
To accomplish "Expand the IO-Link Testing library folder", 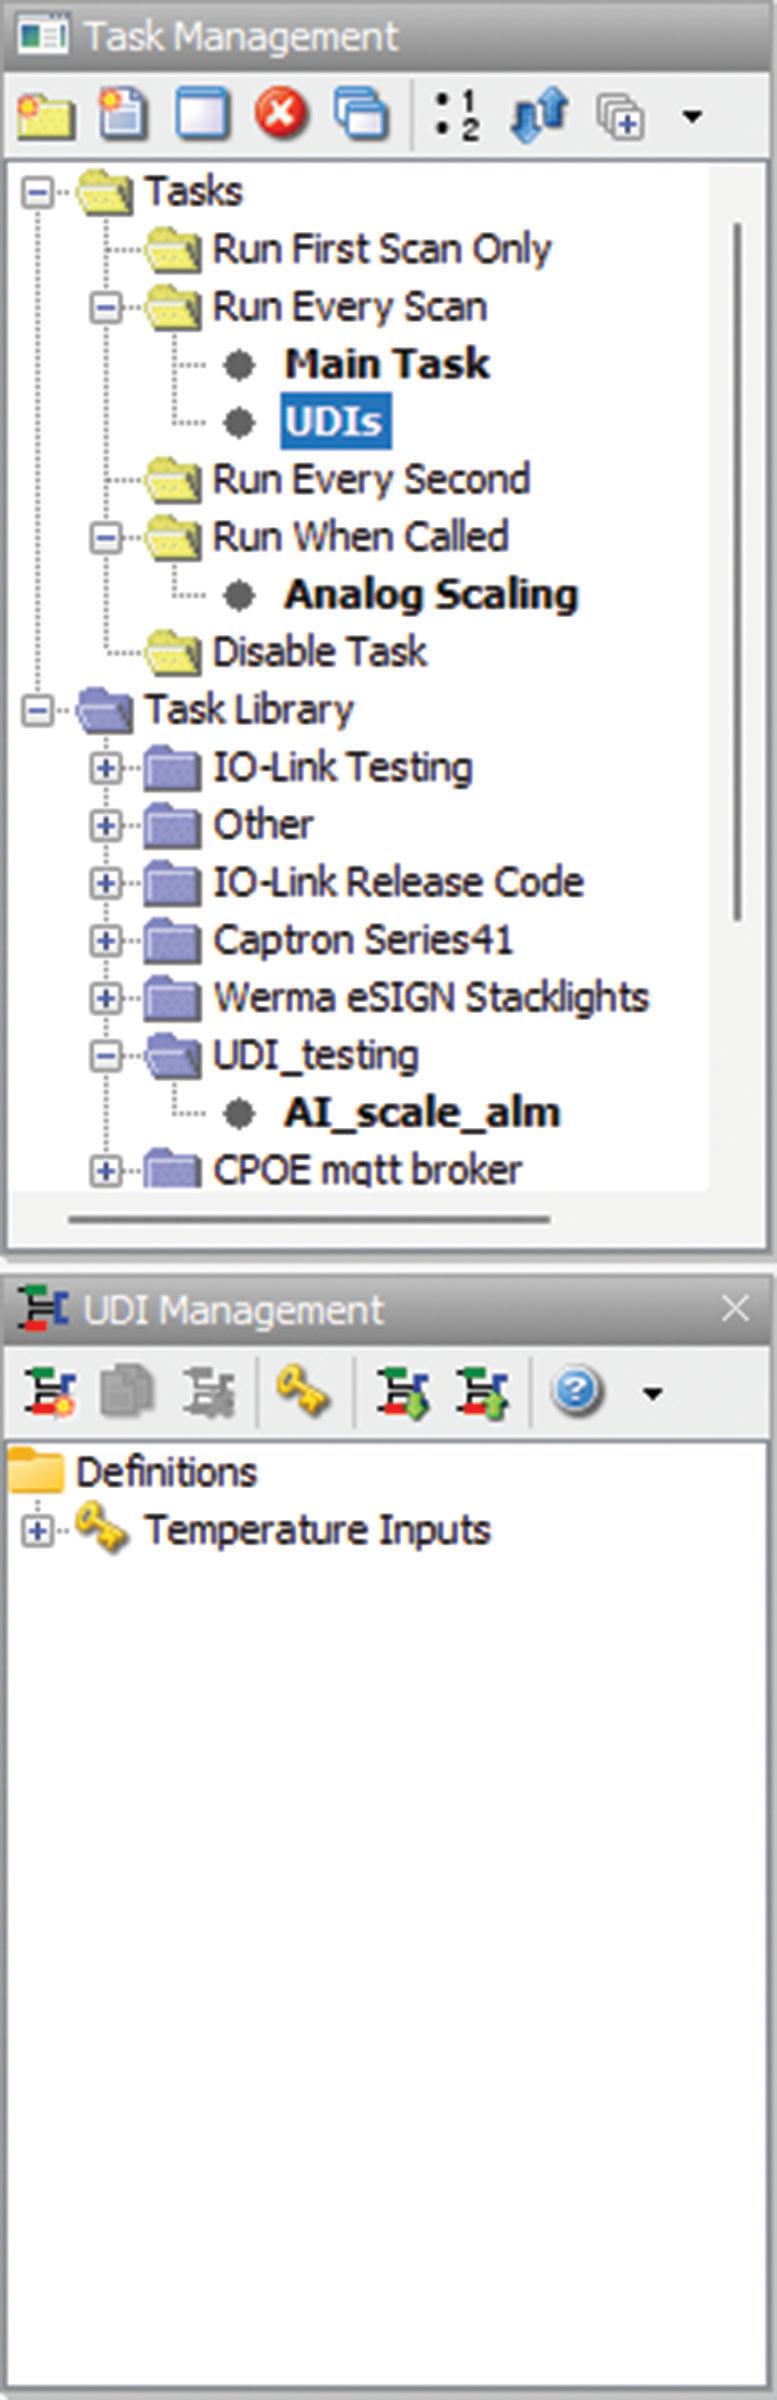I will 105,768.
